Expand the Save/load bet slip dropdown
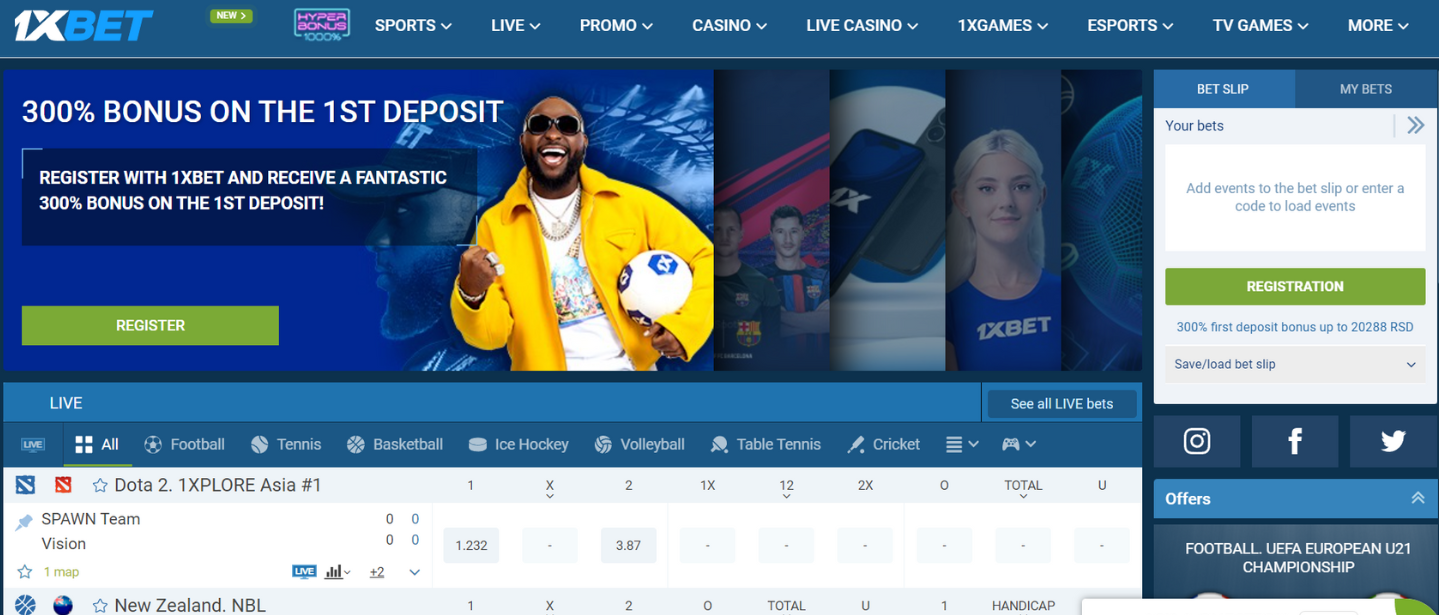This screenshot has width=1439, height=615. [x=1295, y=364]
